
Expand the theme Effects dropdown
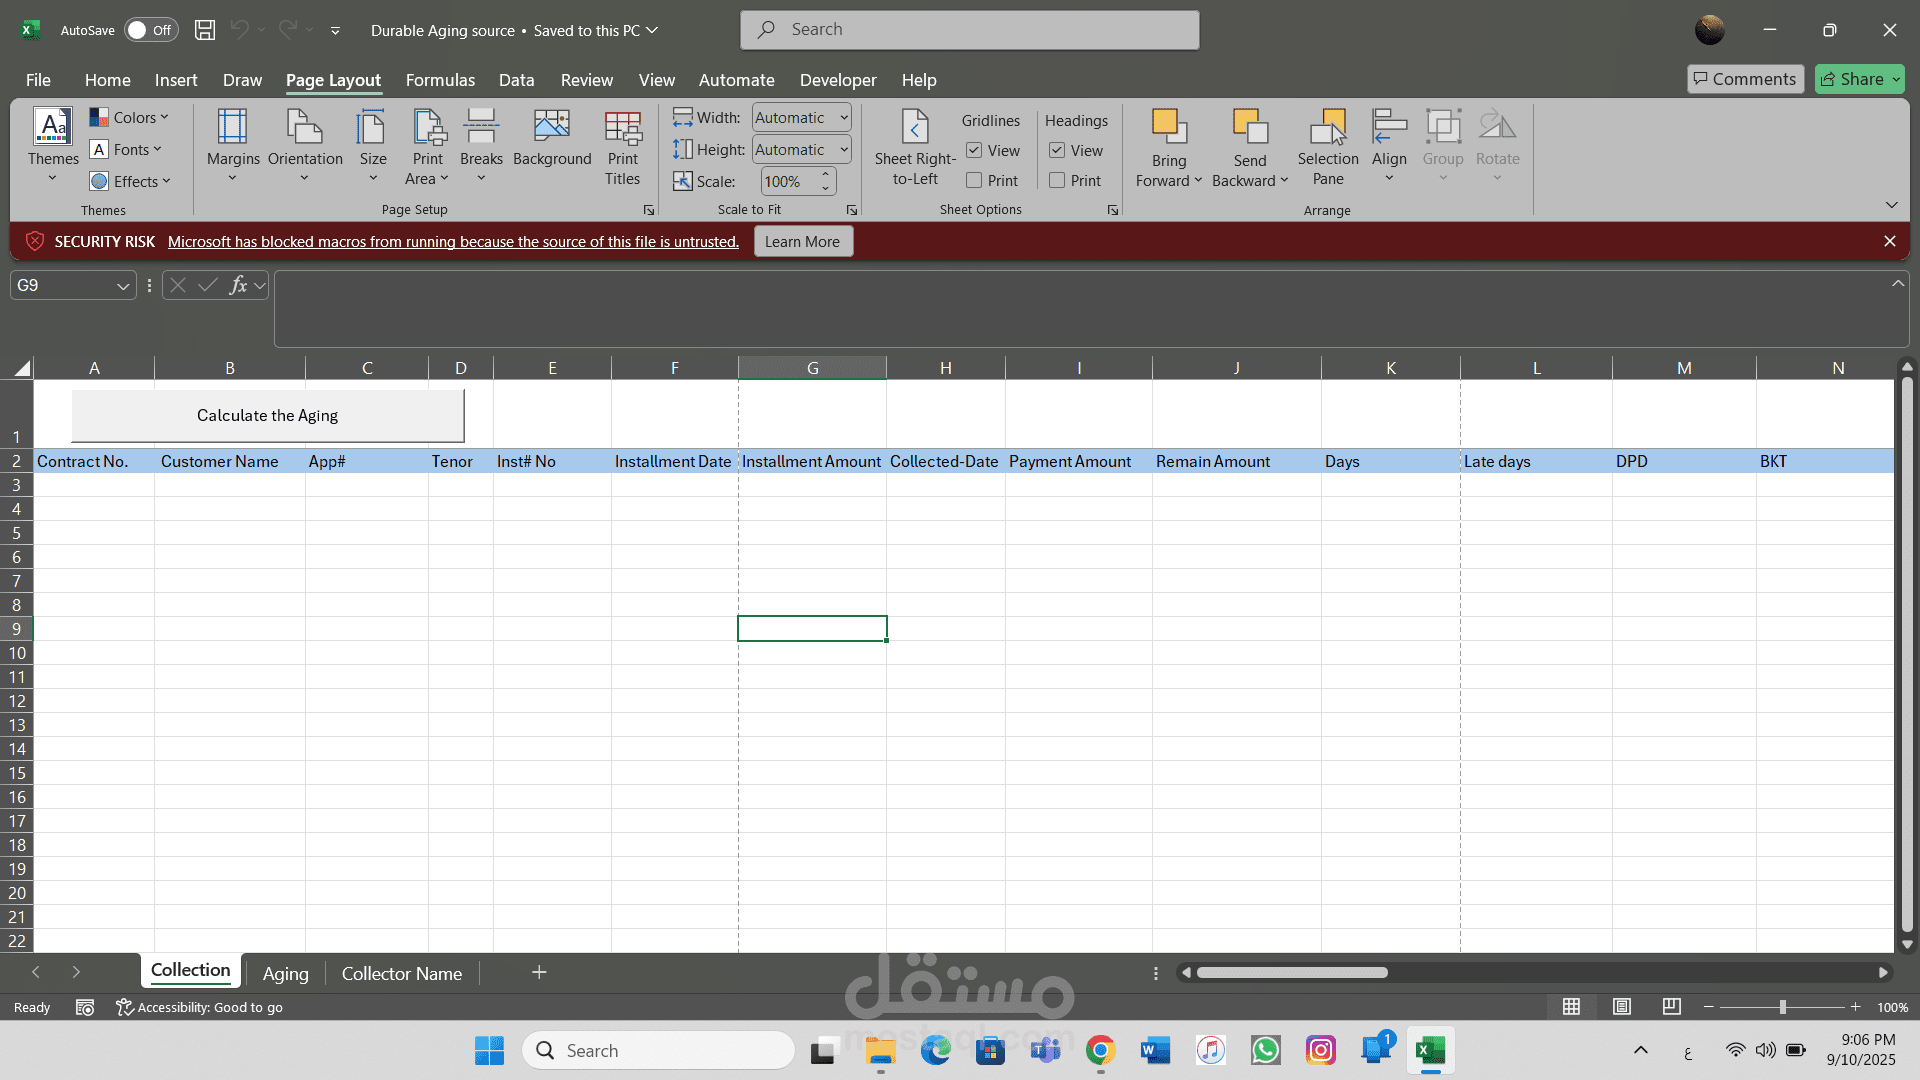click(x=130, y=181)
